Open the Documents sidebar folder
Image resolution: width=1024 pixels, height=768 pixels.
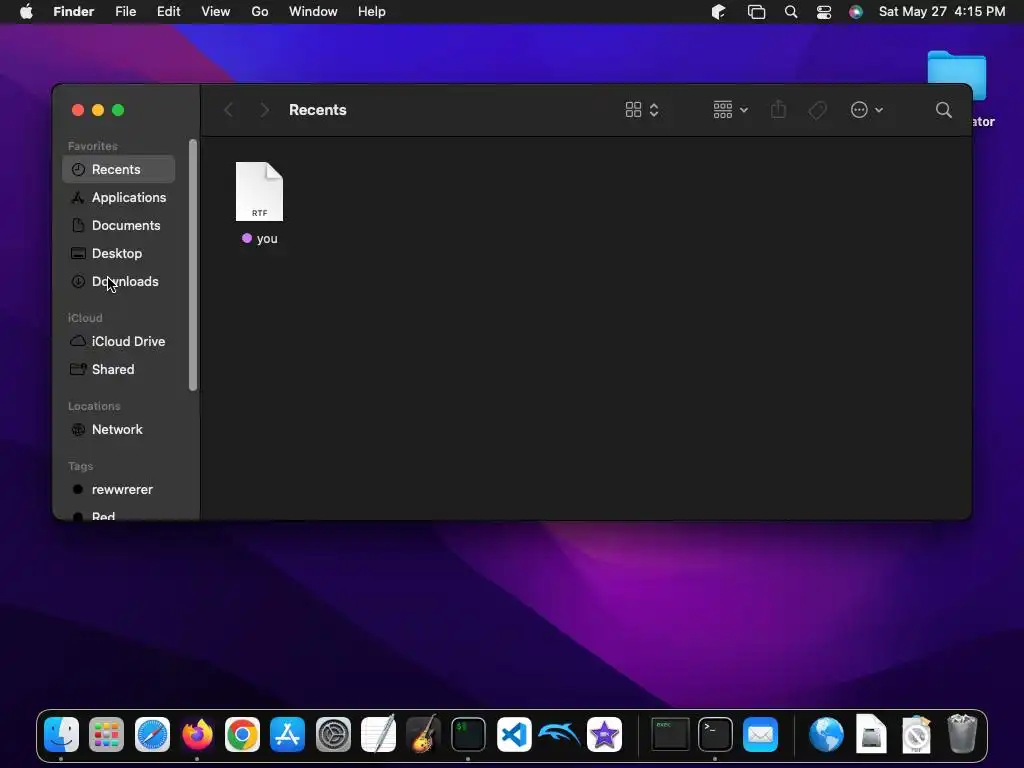[x=118, y=225]
